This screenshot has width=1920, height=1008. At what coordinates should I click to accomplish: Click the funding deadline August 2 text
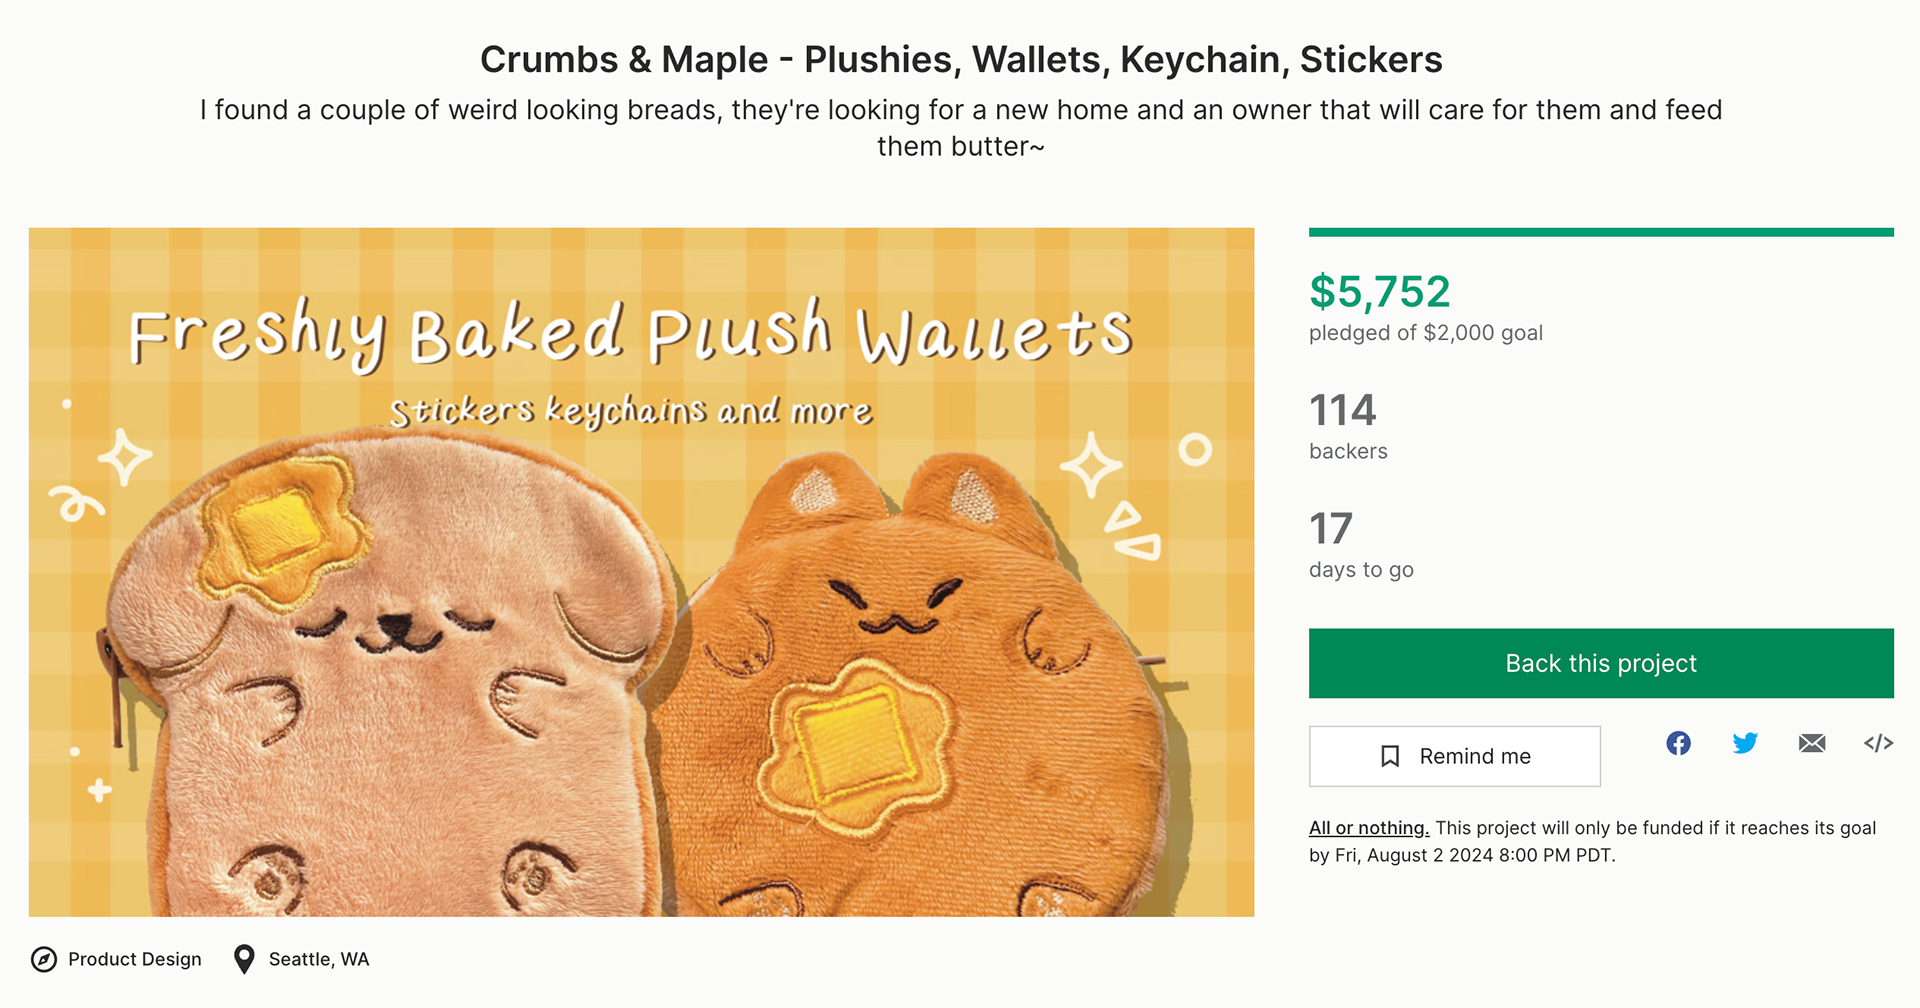click(x=1474, y=856)
